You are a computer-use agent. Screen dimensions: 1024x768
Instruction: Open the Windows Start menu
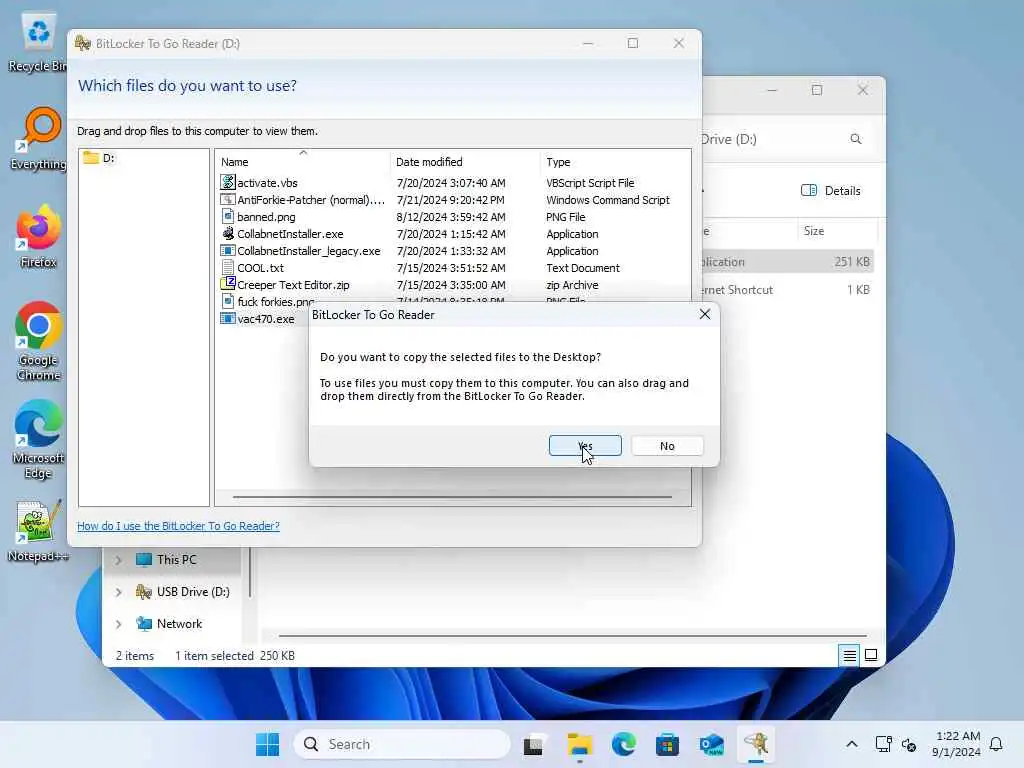(x=267, y=744)
